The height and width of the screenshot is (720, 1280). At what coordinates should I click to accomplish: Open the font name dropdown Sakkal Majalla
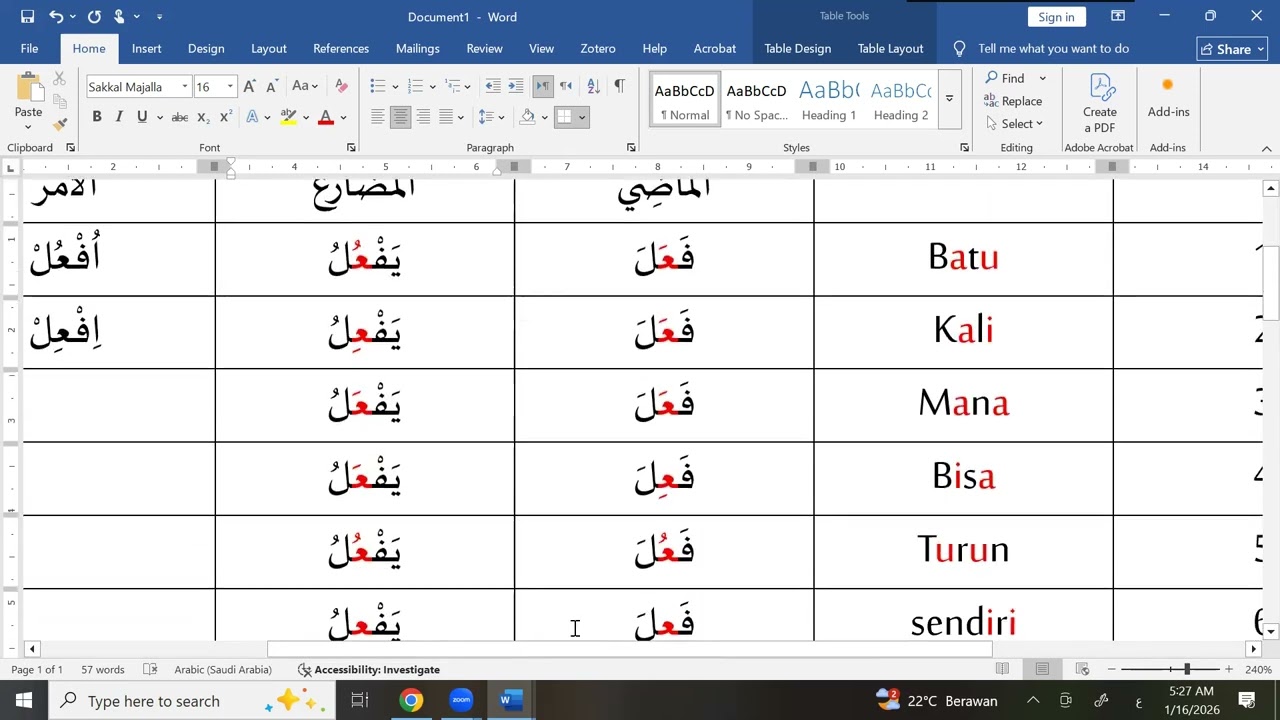pyautogui.click(x=185, y=87)
